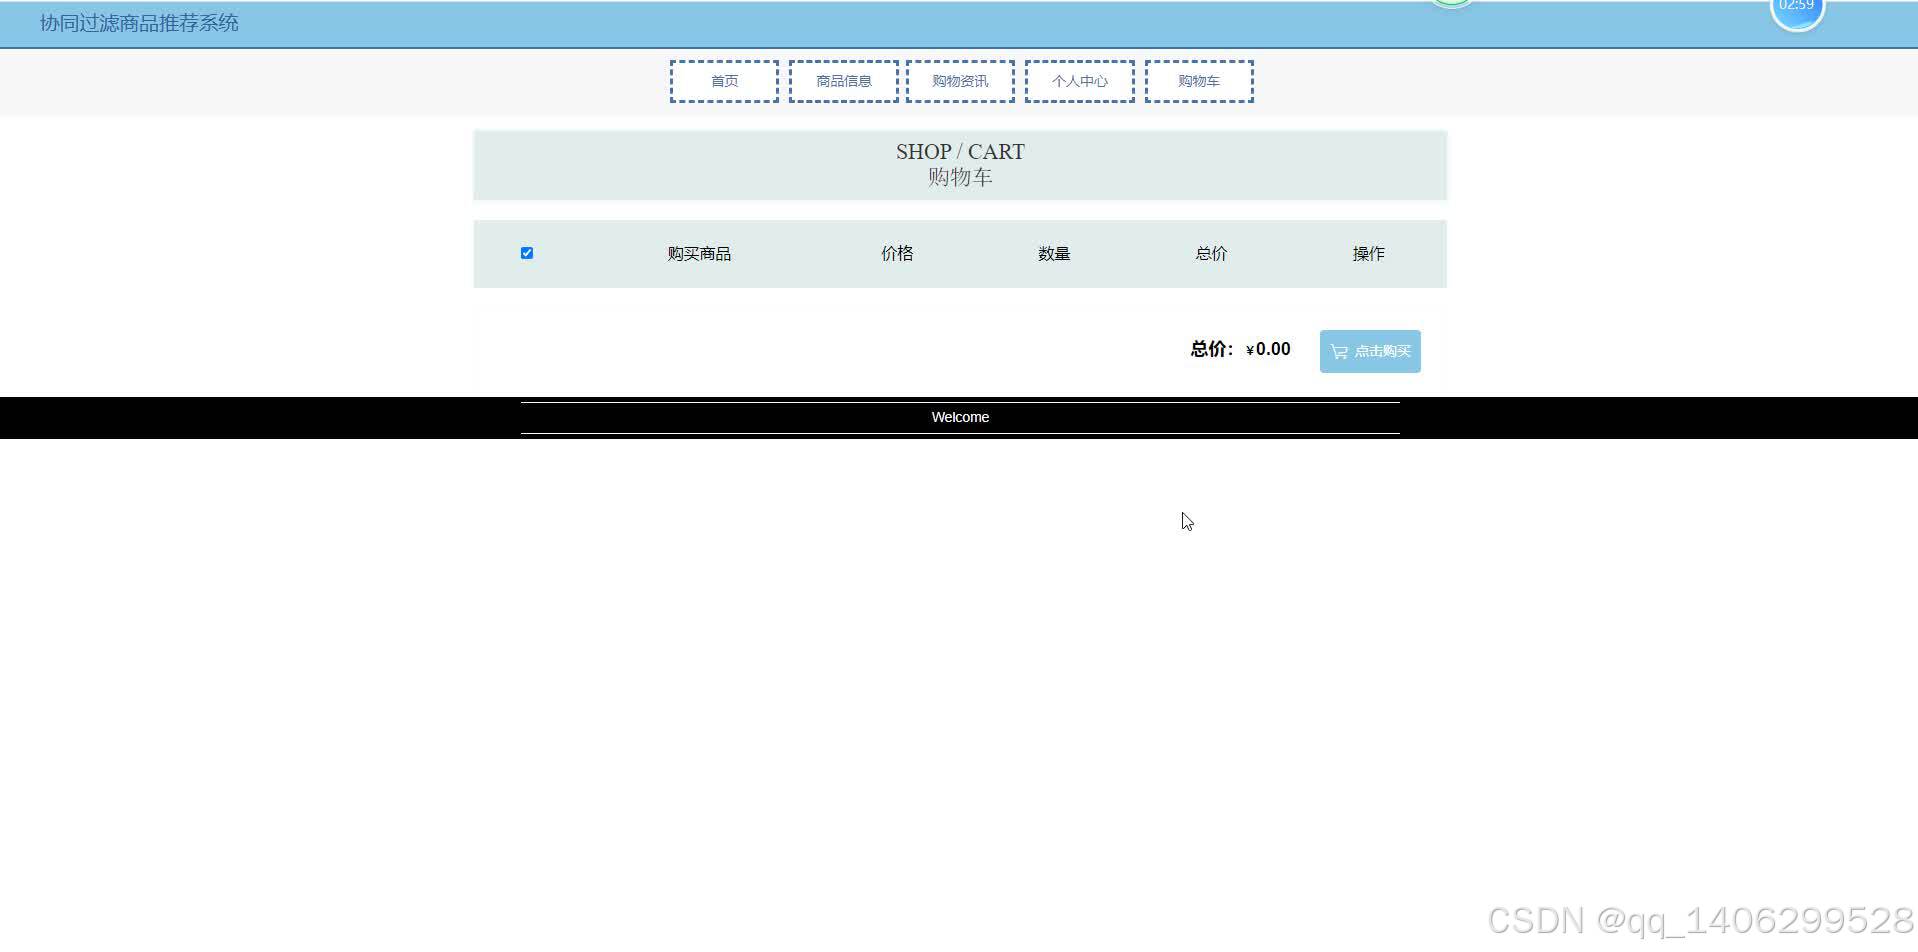Click the SHOP / CART page heading
The height and width of the screenshot is (952, 1918).
click(959, 151)
